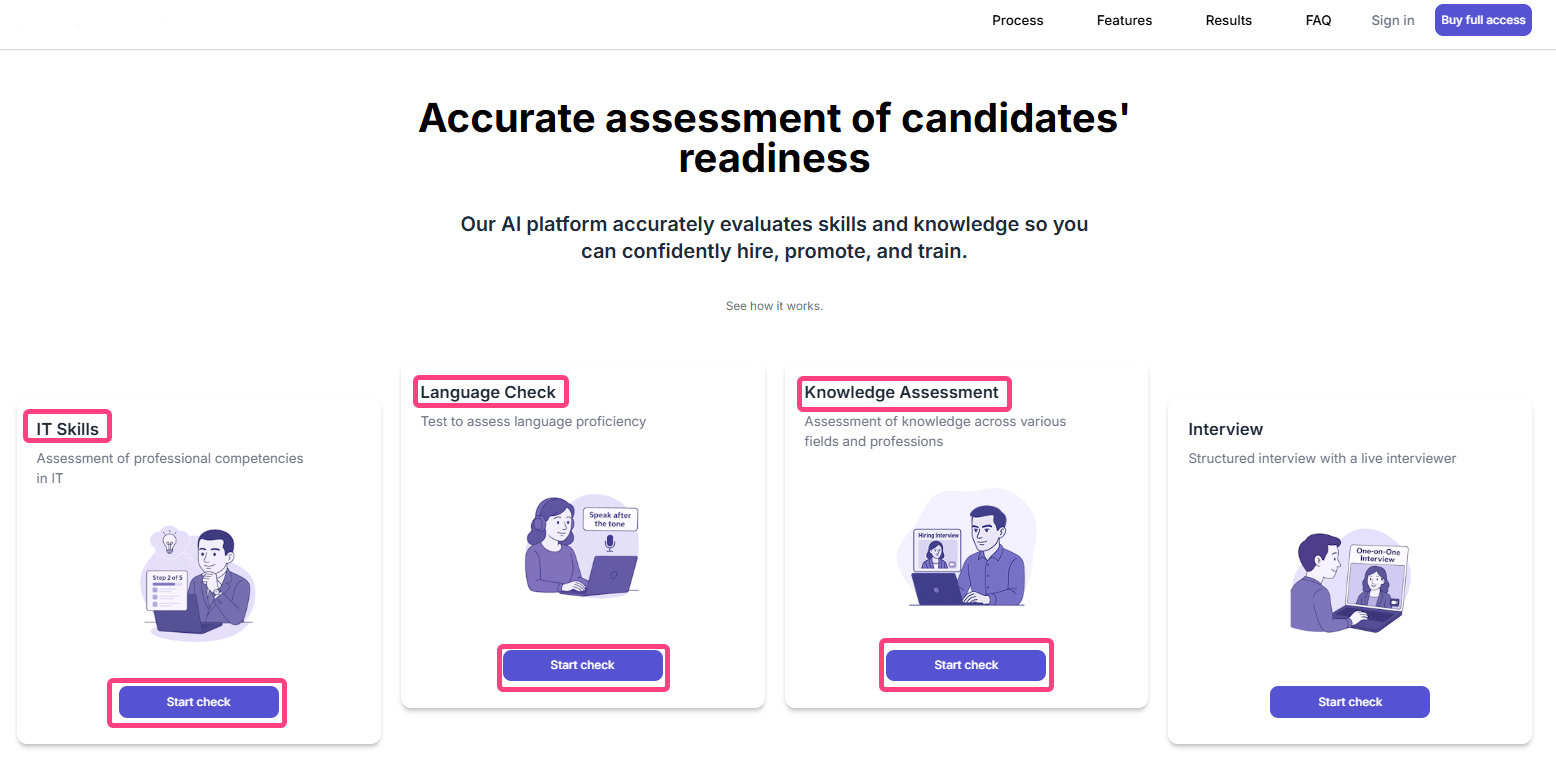Start check in the IT Skills card
Viewport: 1556px width, 771px height.
[198, 702]
